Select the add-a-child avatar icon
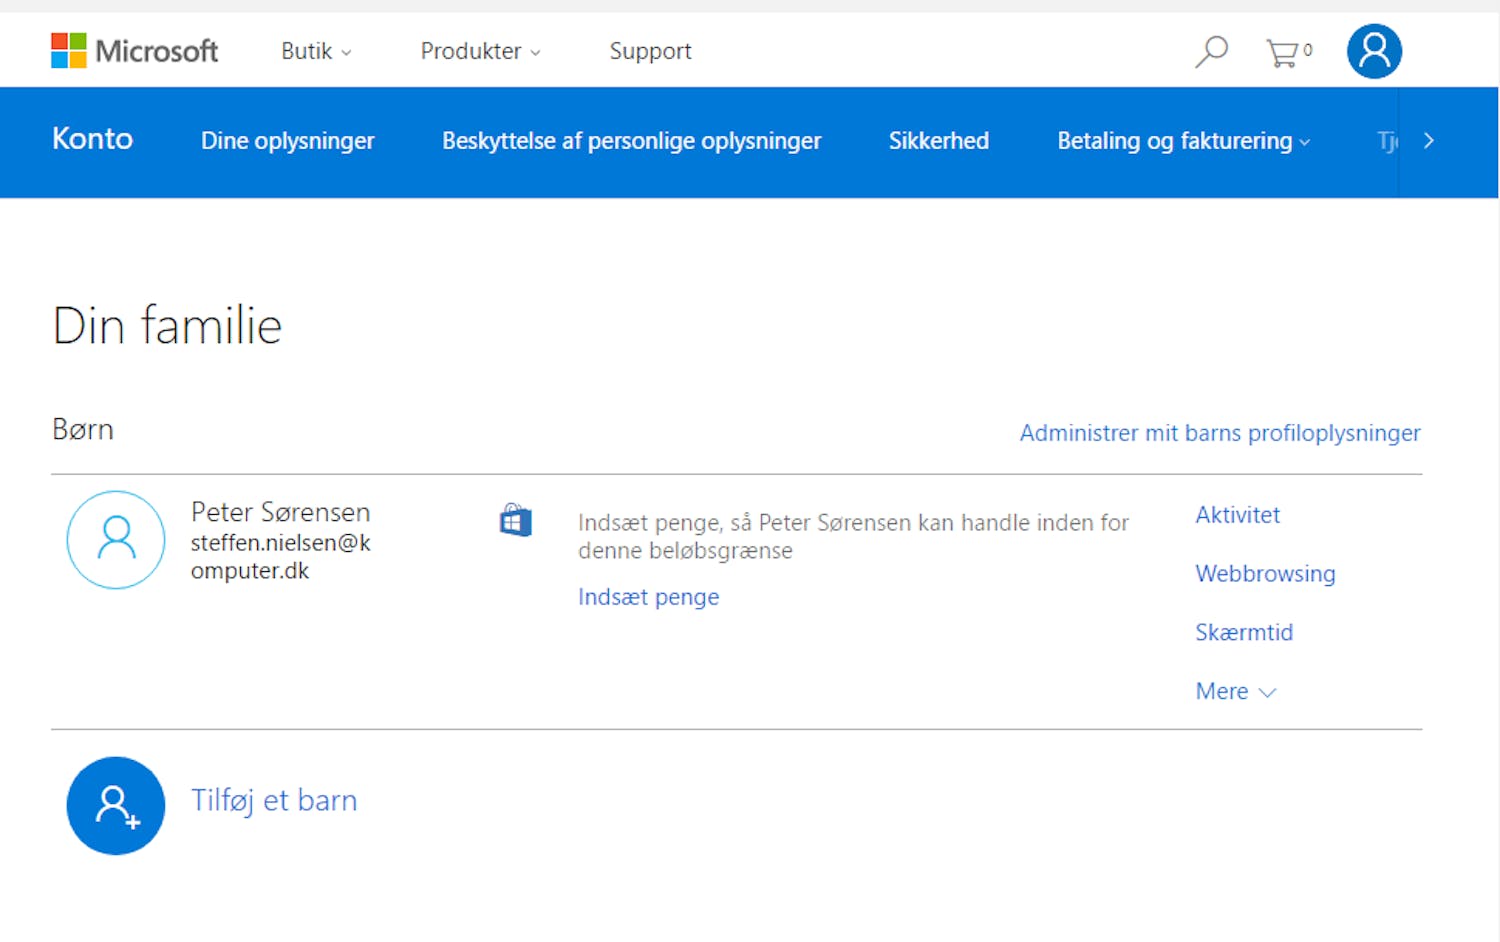The height and width of the screenshot is (942, 1500). click(115, 806)
